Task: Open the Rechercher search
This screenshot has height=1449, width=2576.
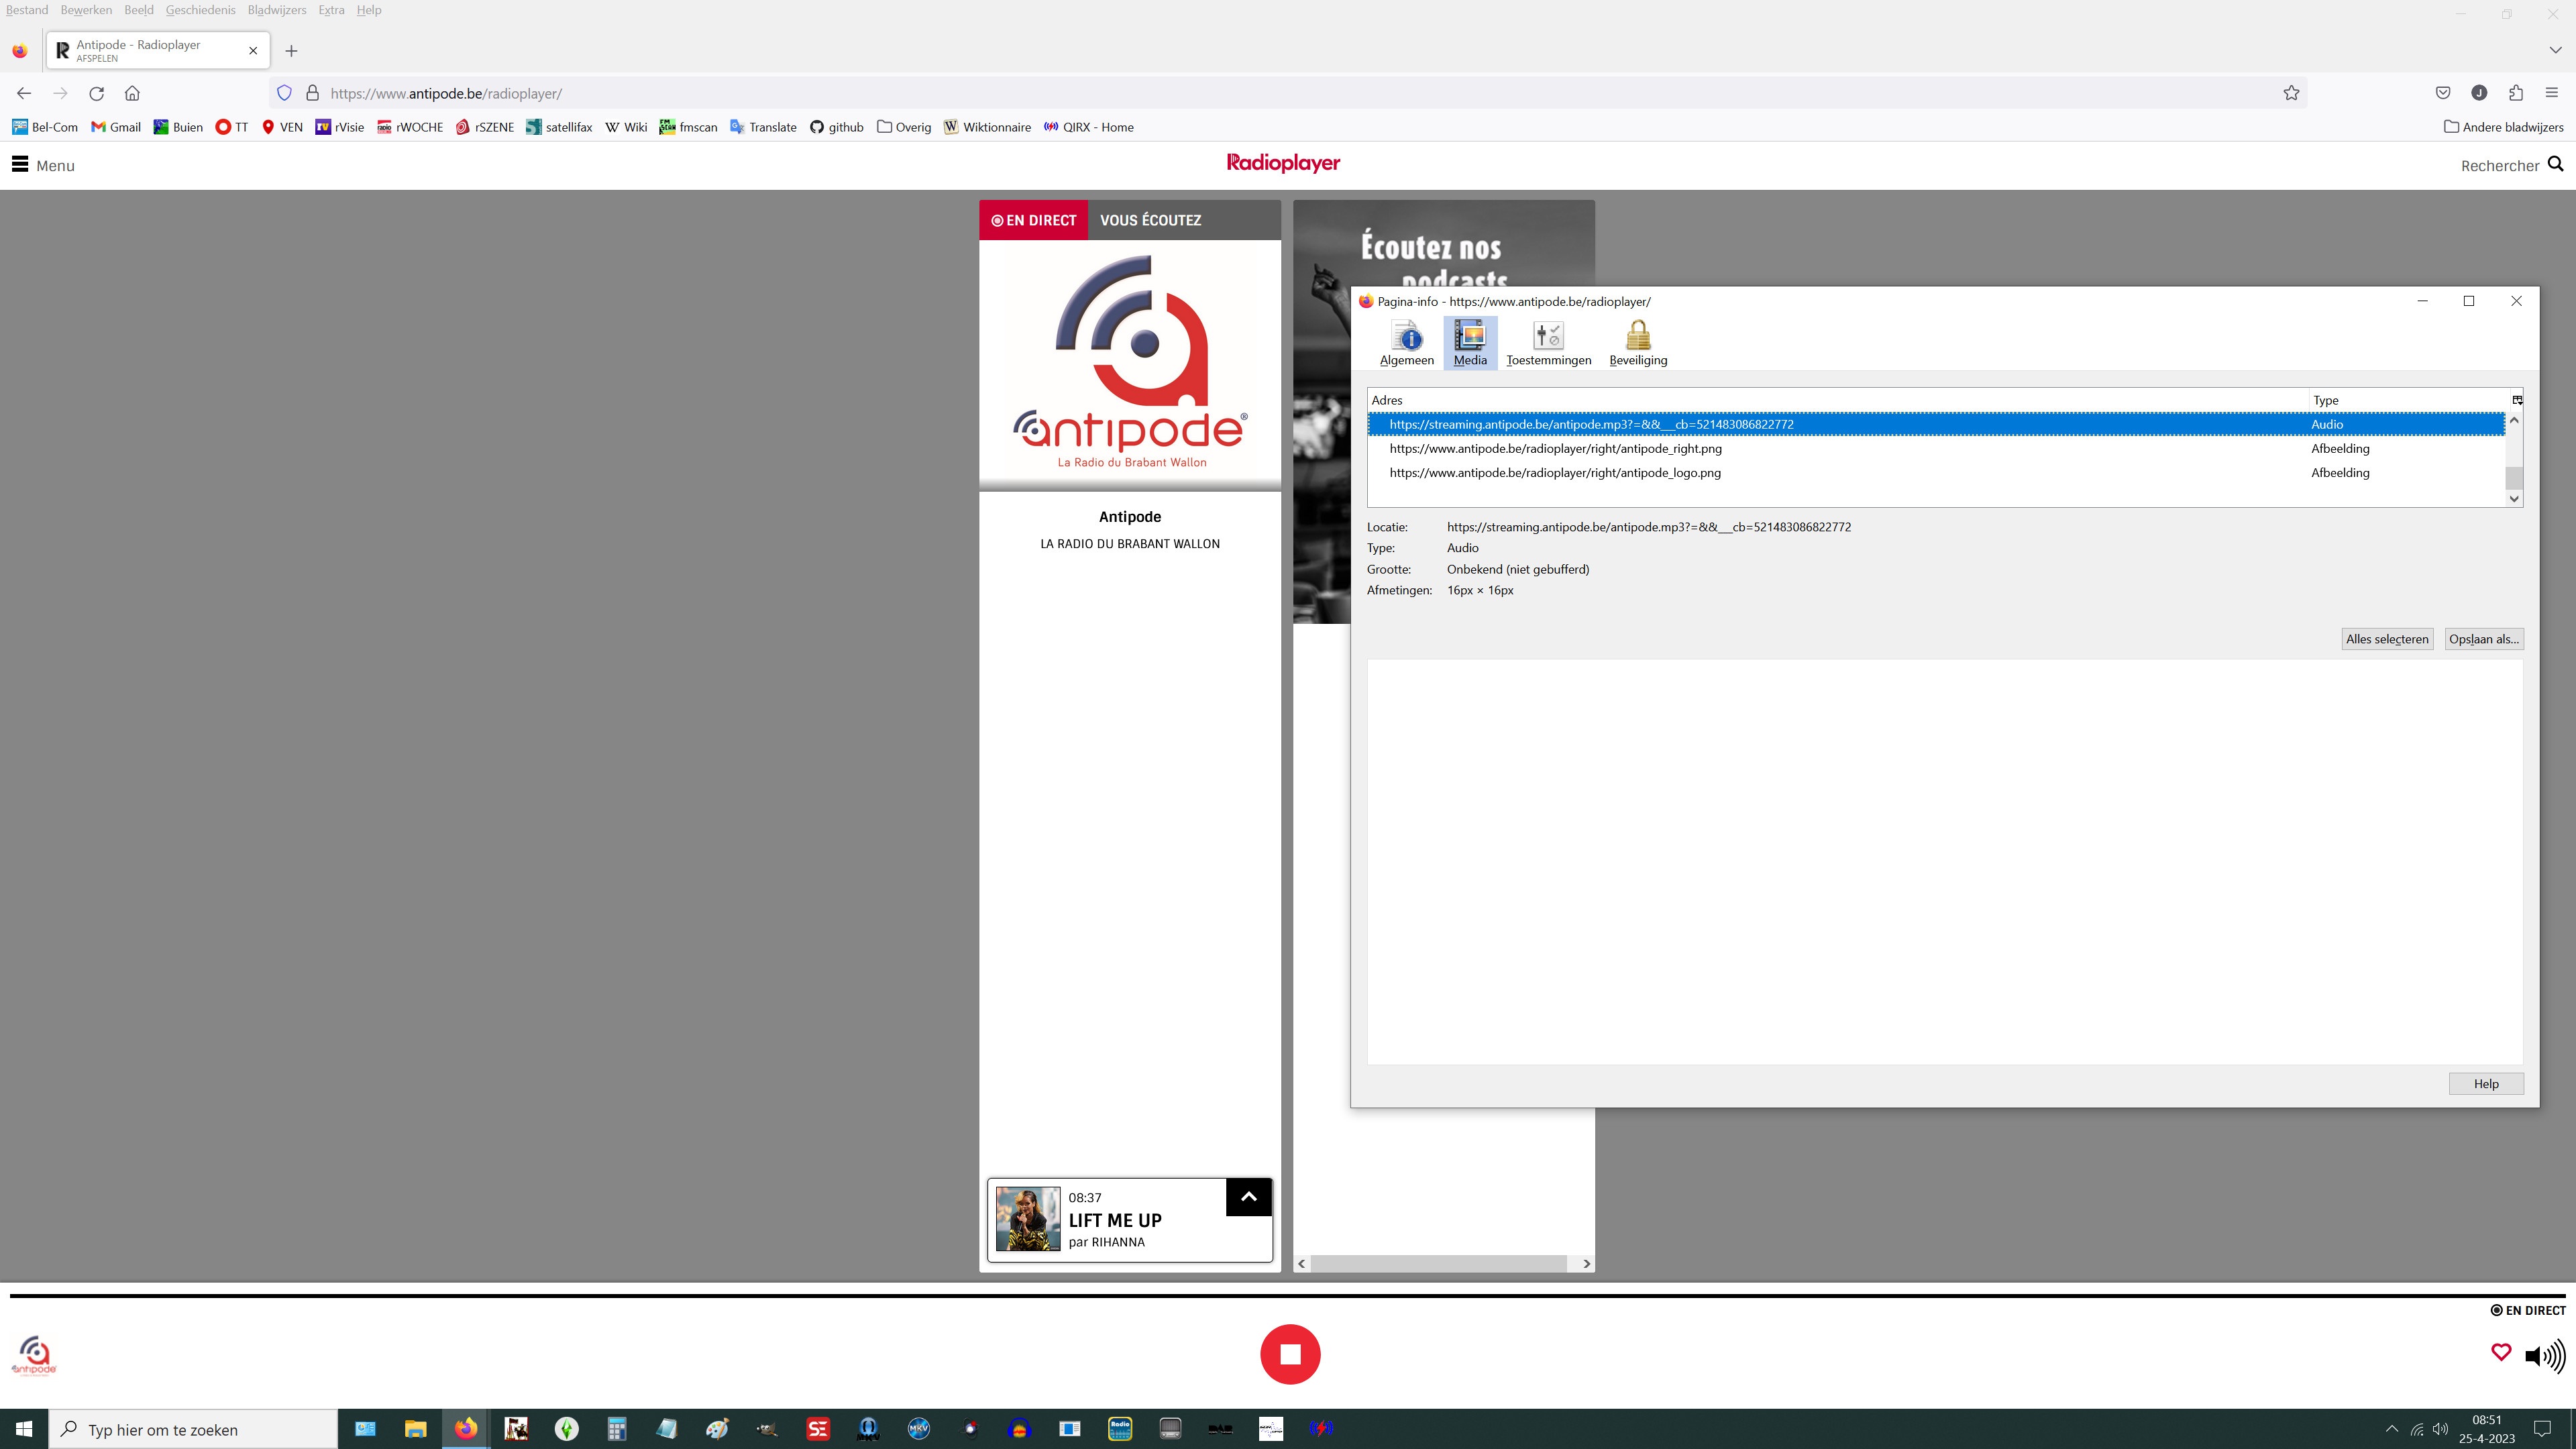Action: coord(2511,165)
